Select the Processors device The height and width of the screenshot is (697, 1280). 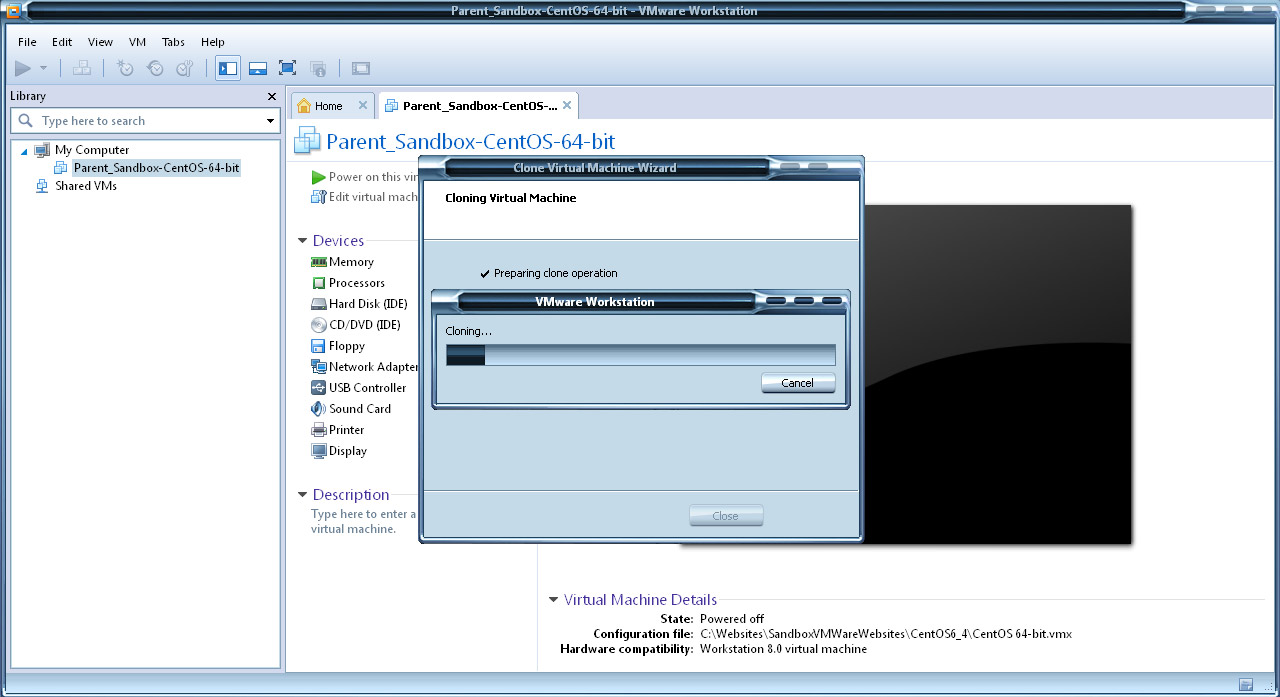point(357,283)
